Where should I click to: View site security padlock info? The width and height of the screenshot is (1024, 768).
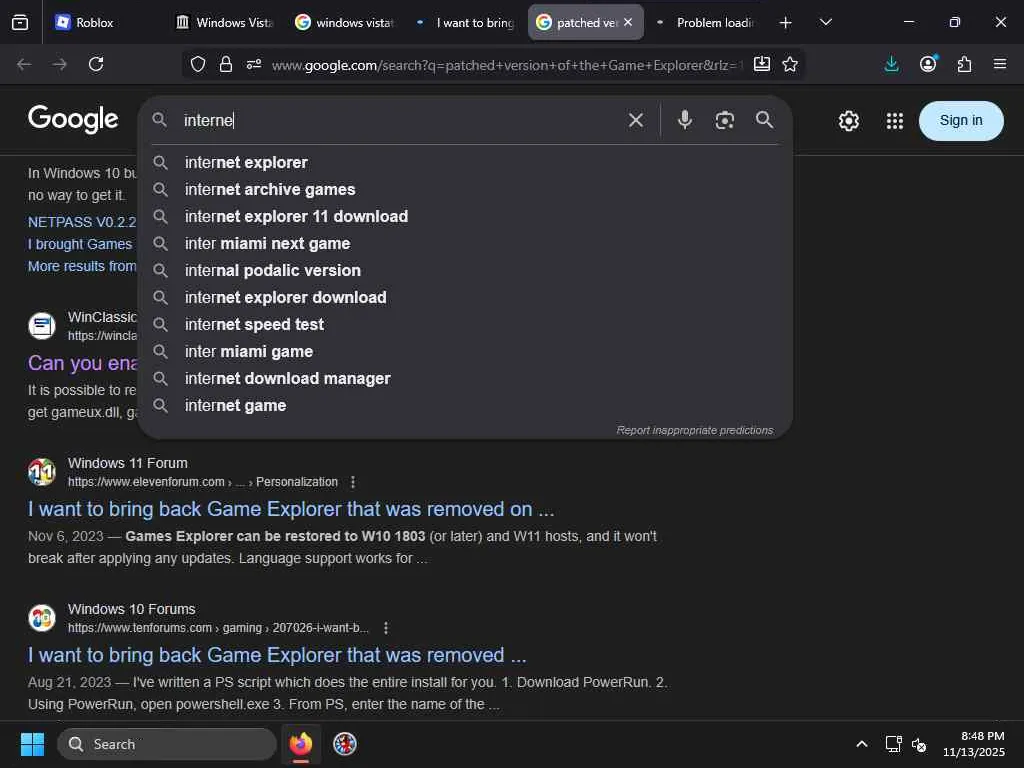226,64
